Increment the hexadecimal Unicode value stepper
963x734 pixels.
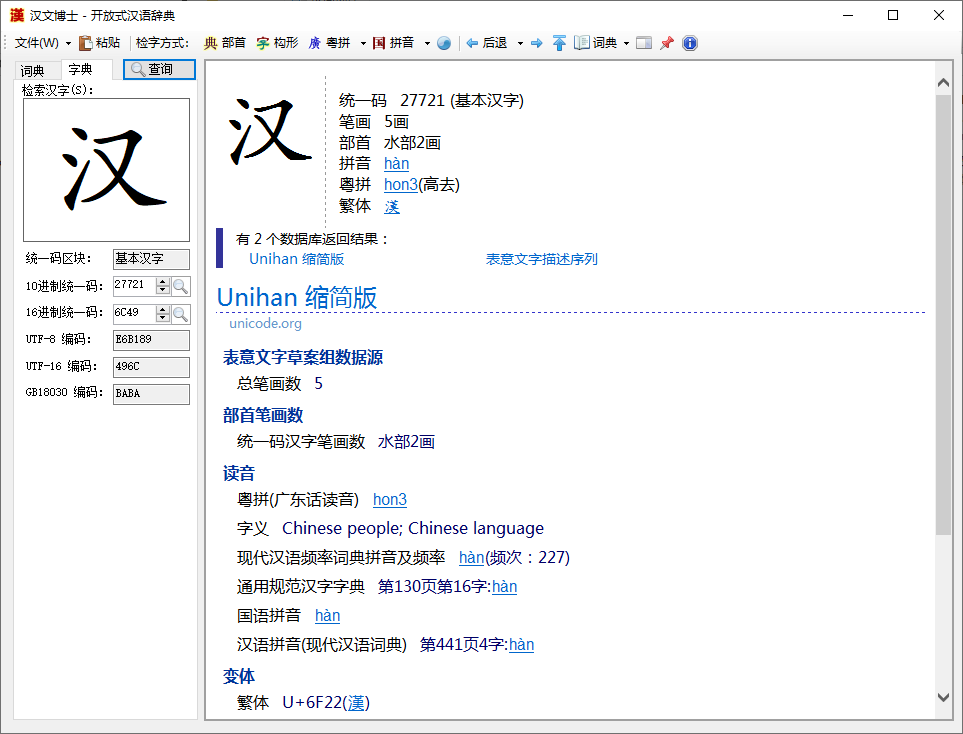pyautogui.click(x=163, y=309)
